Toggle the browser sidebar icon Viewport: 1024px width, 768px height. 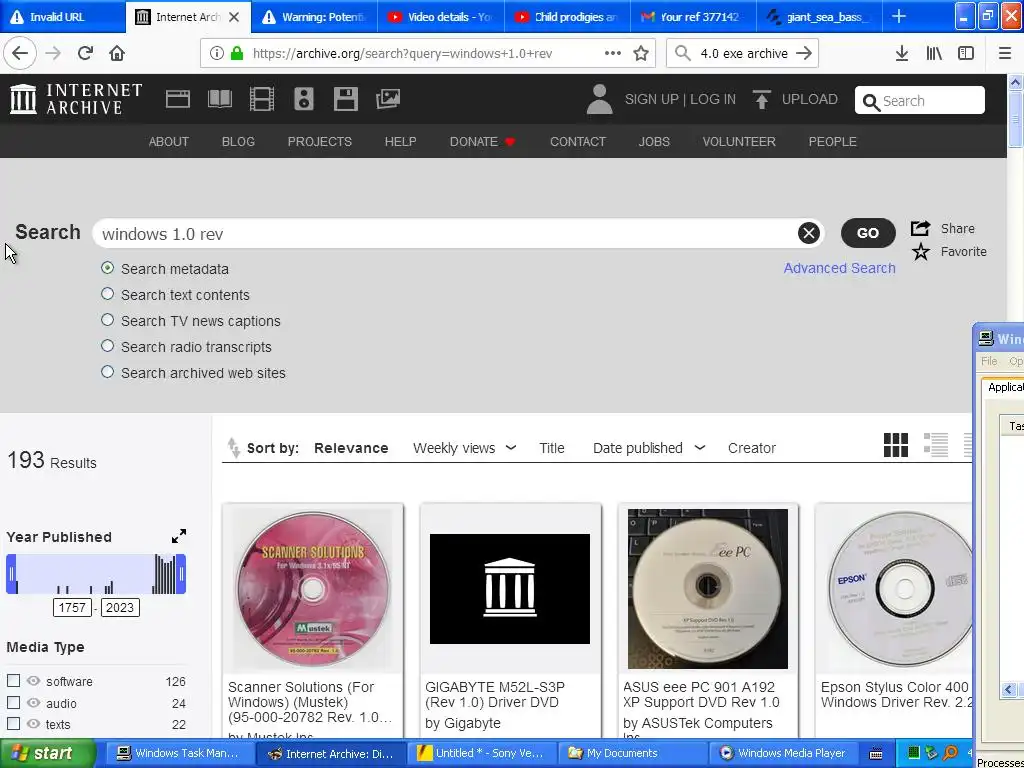966,54
